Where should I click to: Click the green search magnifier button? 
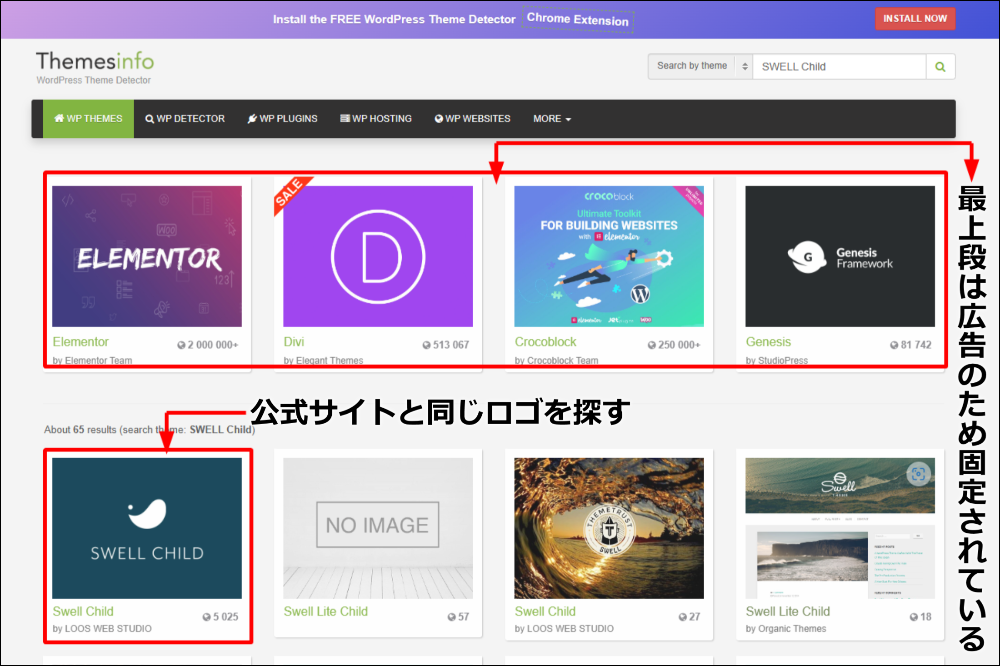[940, 66]
